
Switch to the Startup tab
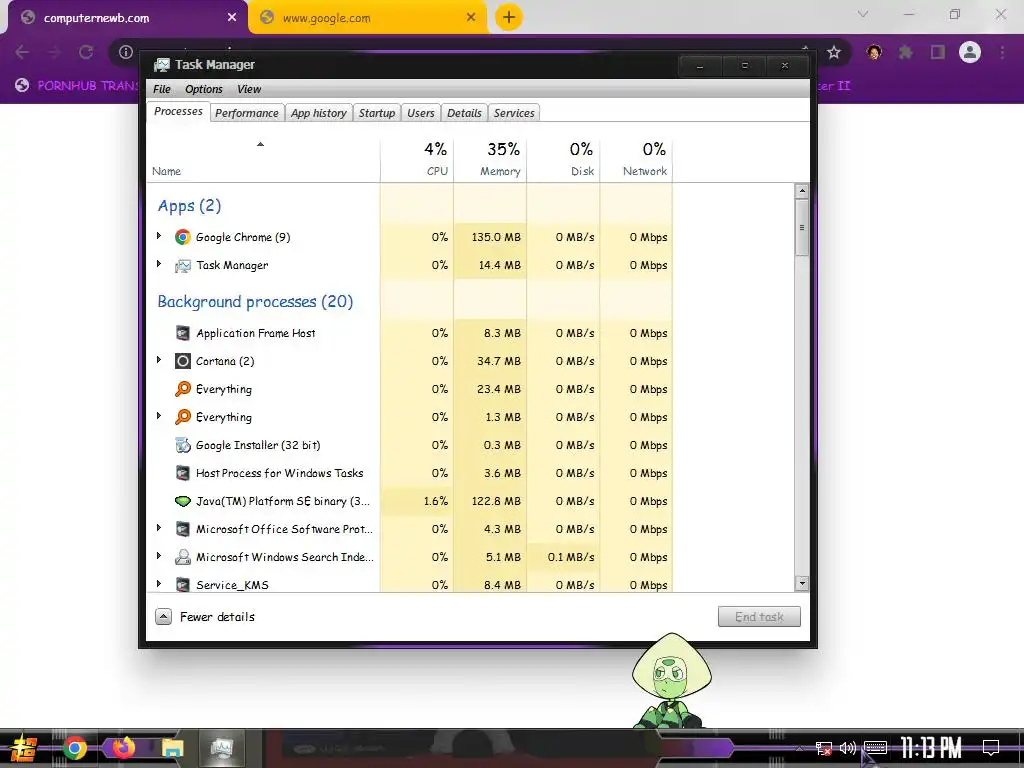[x=377, y=113]
